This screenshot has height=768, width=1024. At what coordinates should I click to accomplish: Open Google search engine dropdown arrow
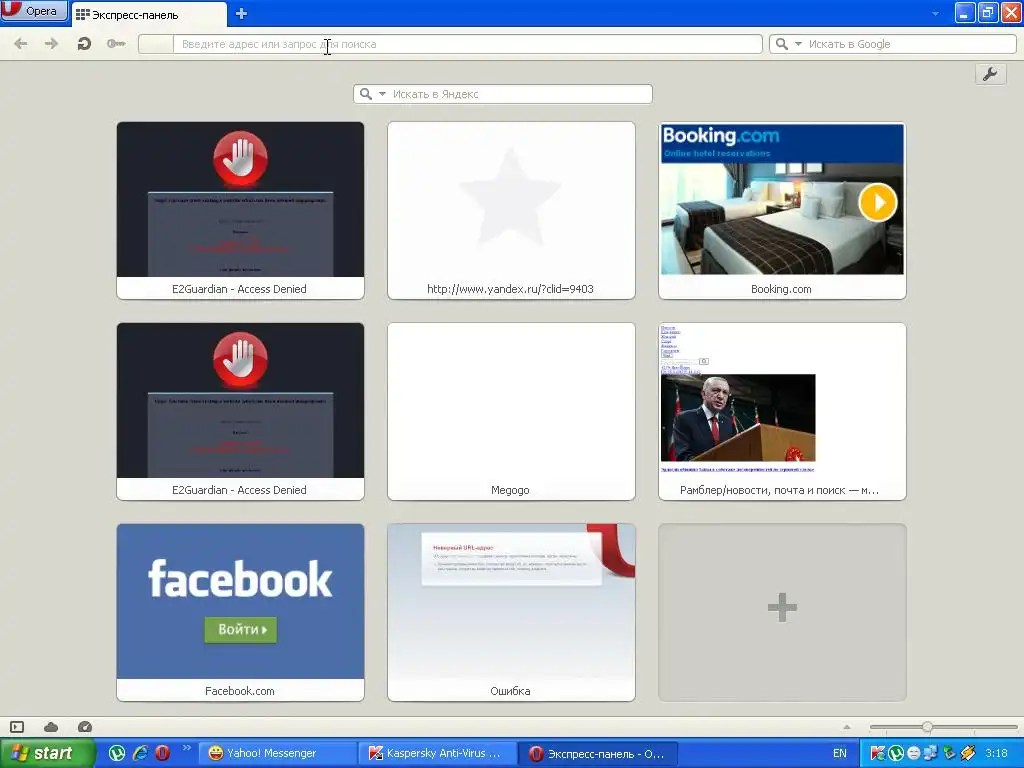pos(798,44)
